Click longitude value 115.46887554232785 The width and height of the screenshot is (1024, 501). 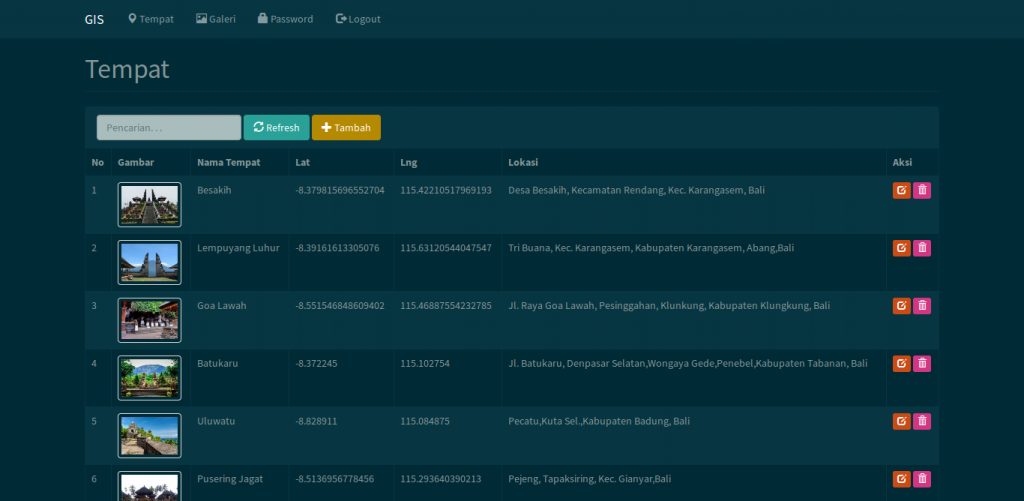446,306
